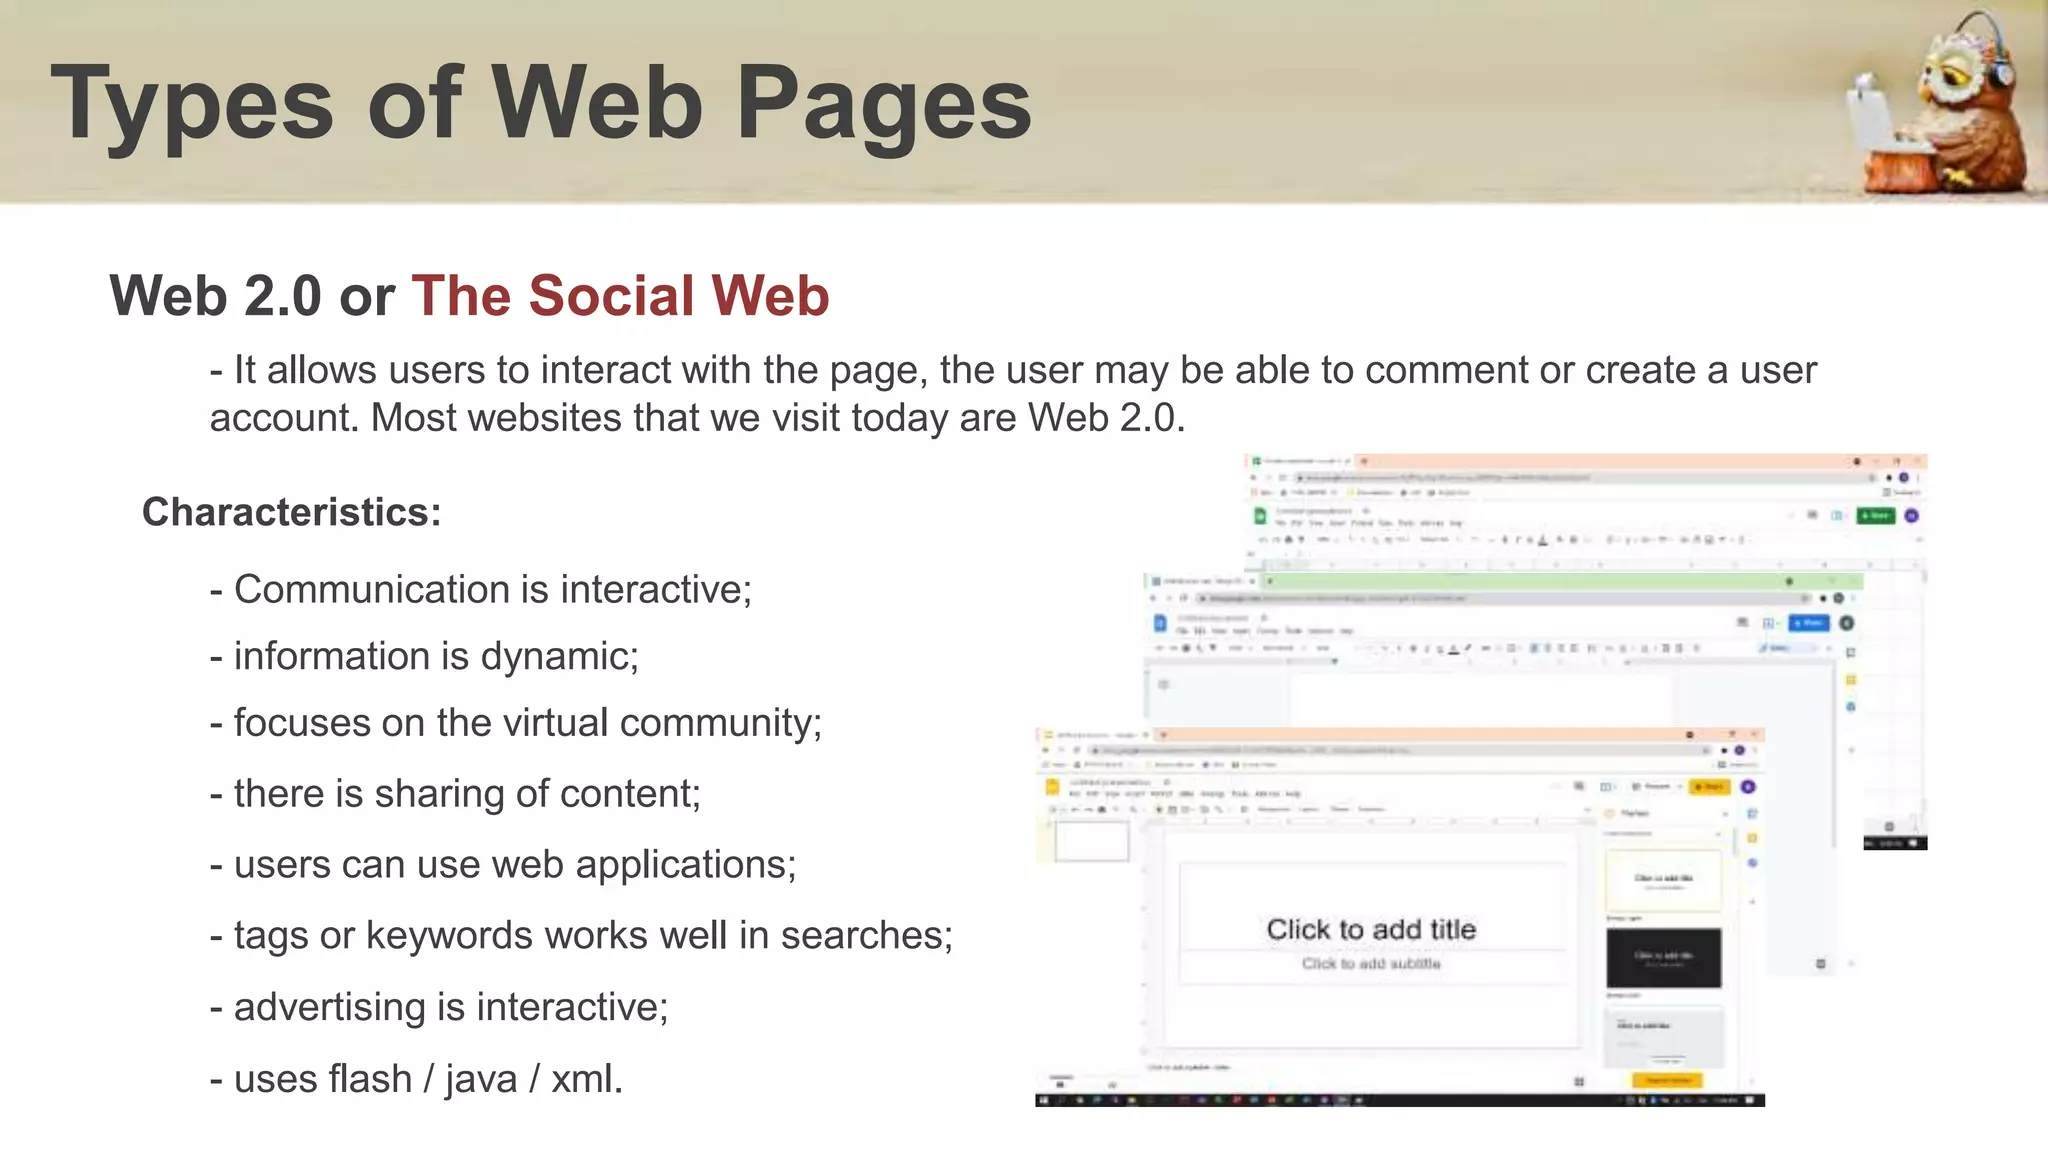2048x1152 pixels.
Task: Click the green Google Sheets logo
Action: 1260,516
